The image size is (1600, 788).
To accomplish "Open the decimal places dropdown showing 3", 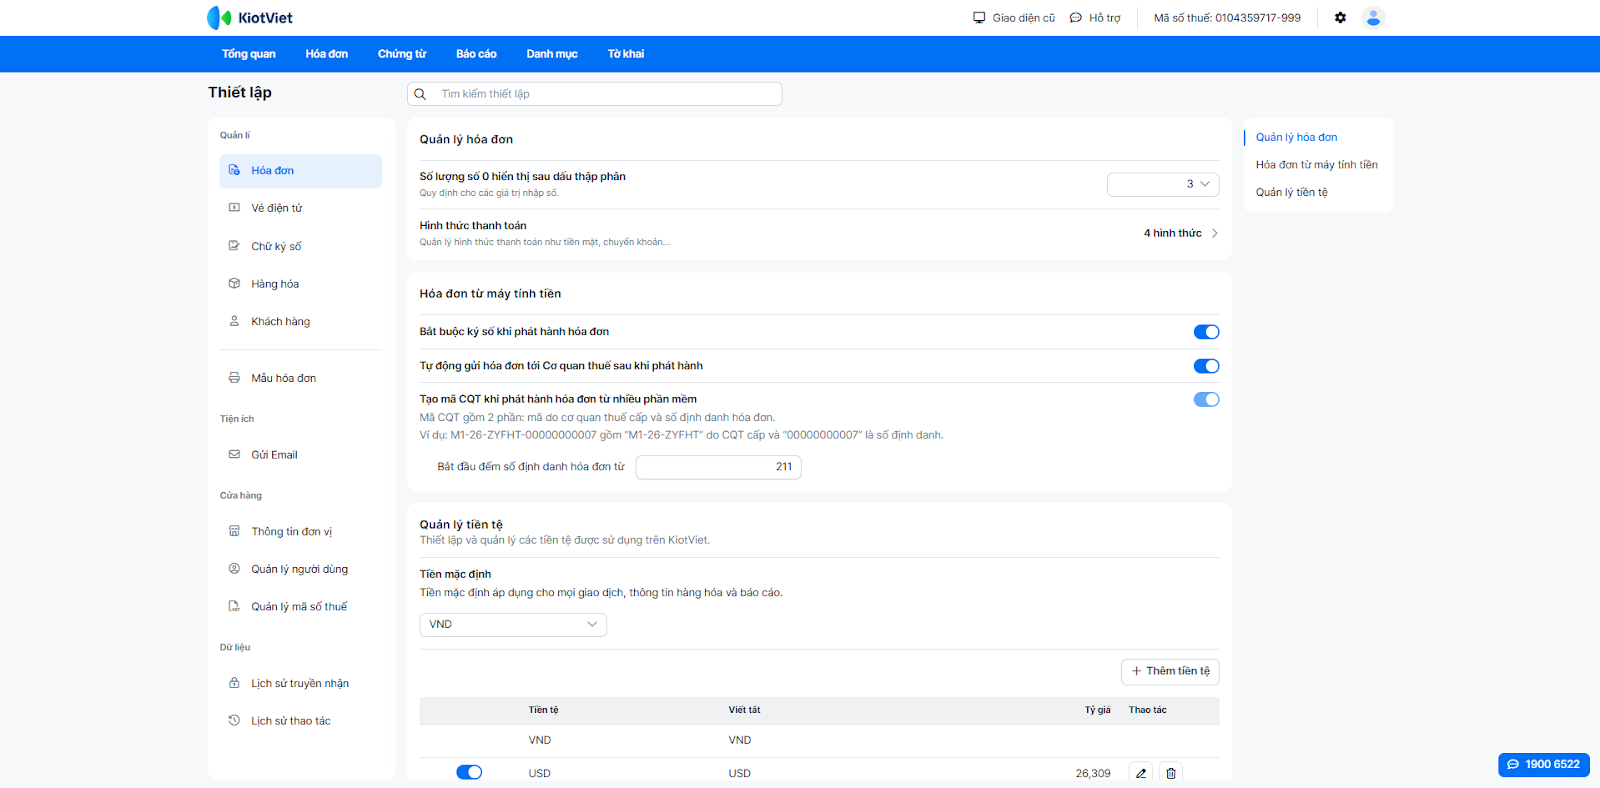I will coord(1162,184).
